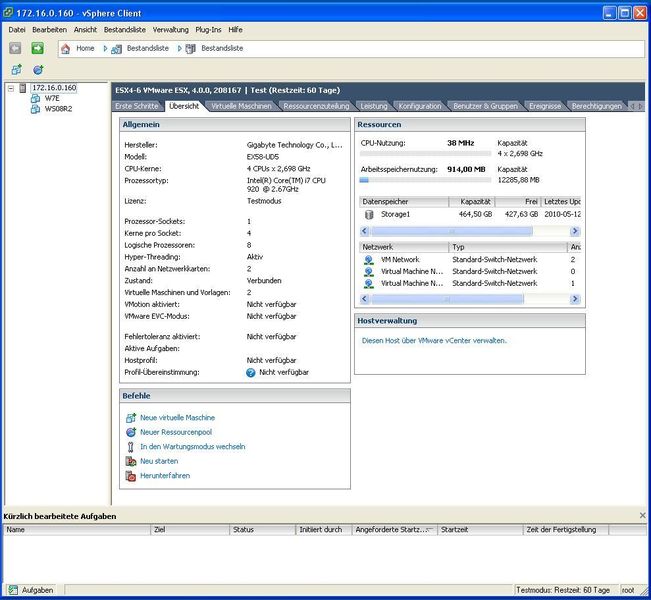Click Diesen Host über VMware vCenter verwalten
The width and height of the screenshot is (651, 600).
point(433,340)
